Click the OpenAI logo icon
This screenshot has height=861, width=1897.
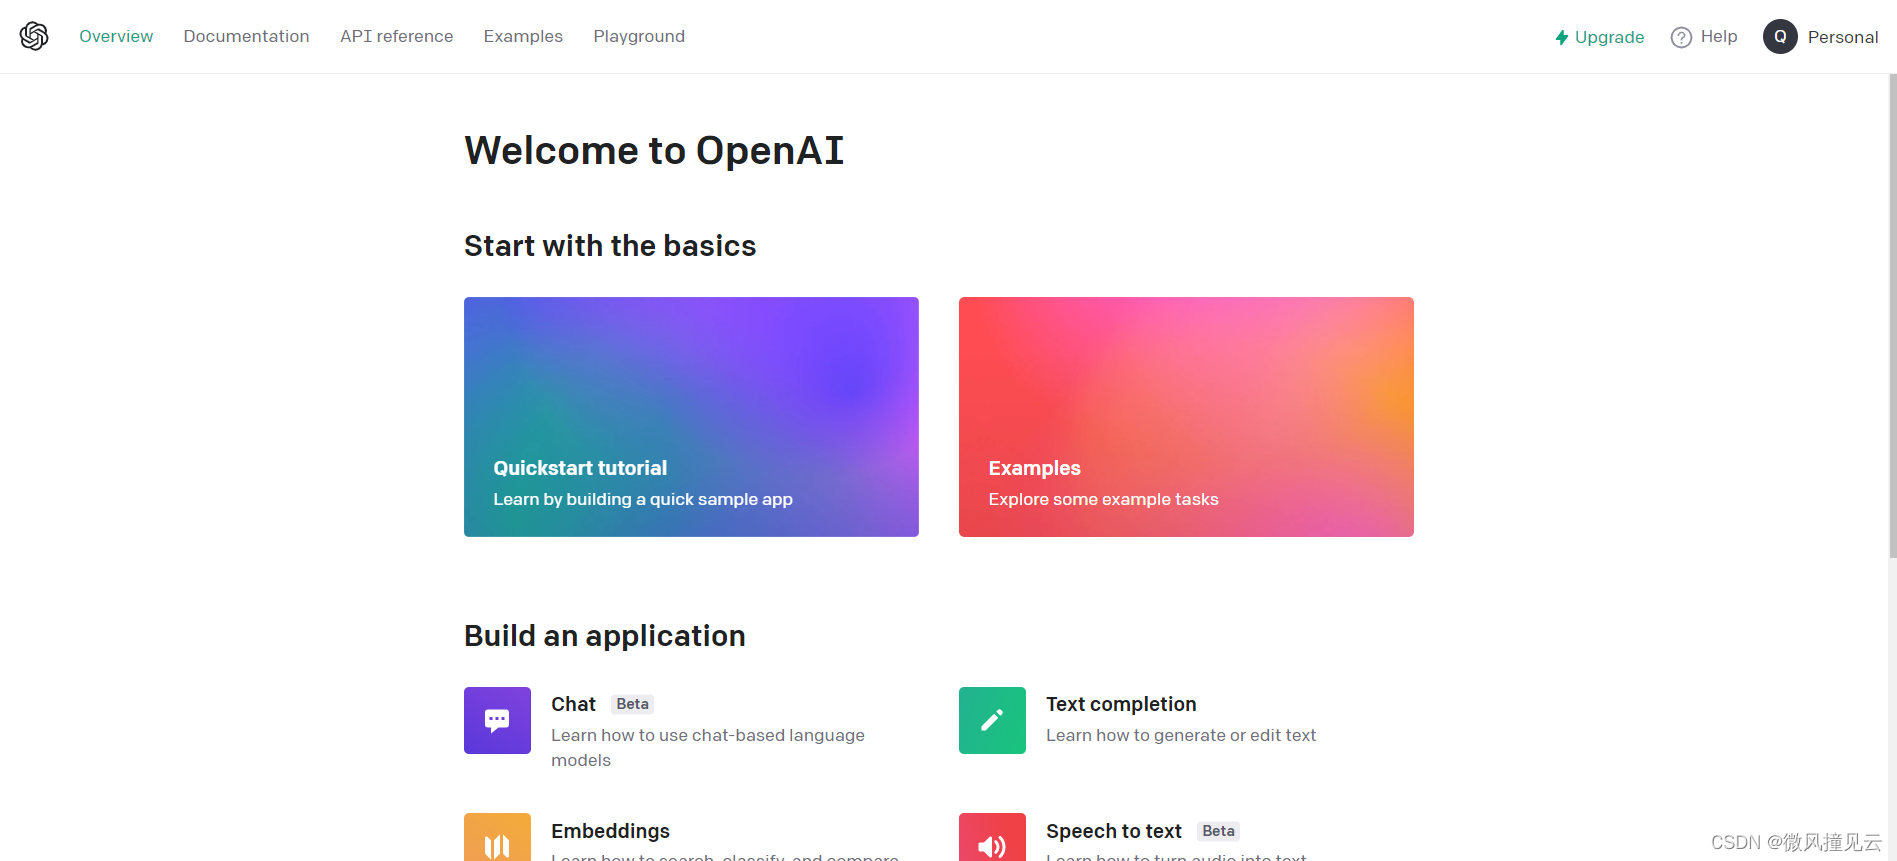click(34, 36)
